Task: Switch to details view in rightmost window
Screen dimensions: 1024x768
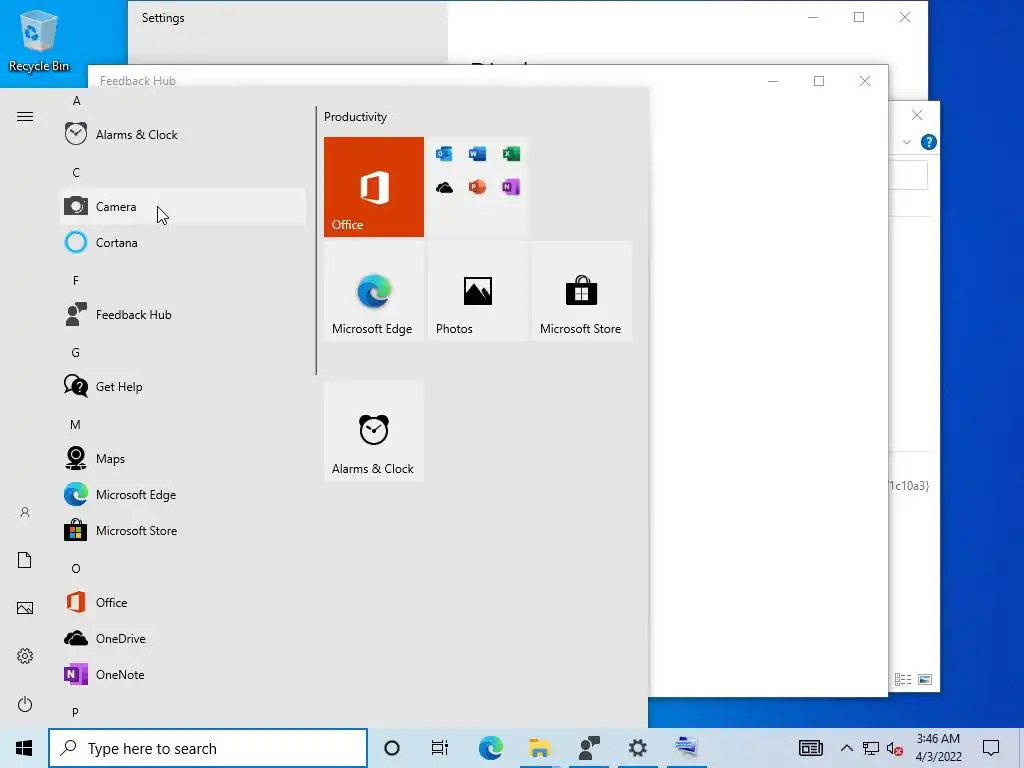Action: click(x=903, y=680)
